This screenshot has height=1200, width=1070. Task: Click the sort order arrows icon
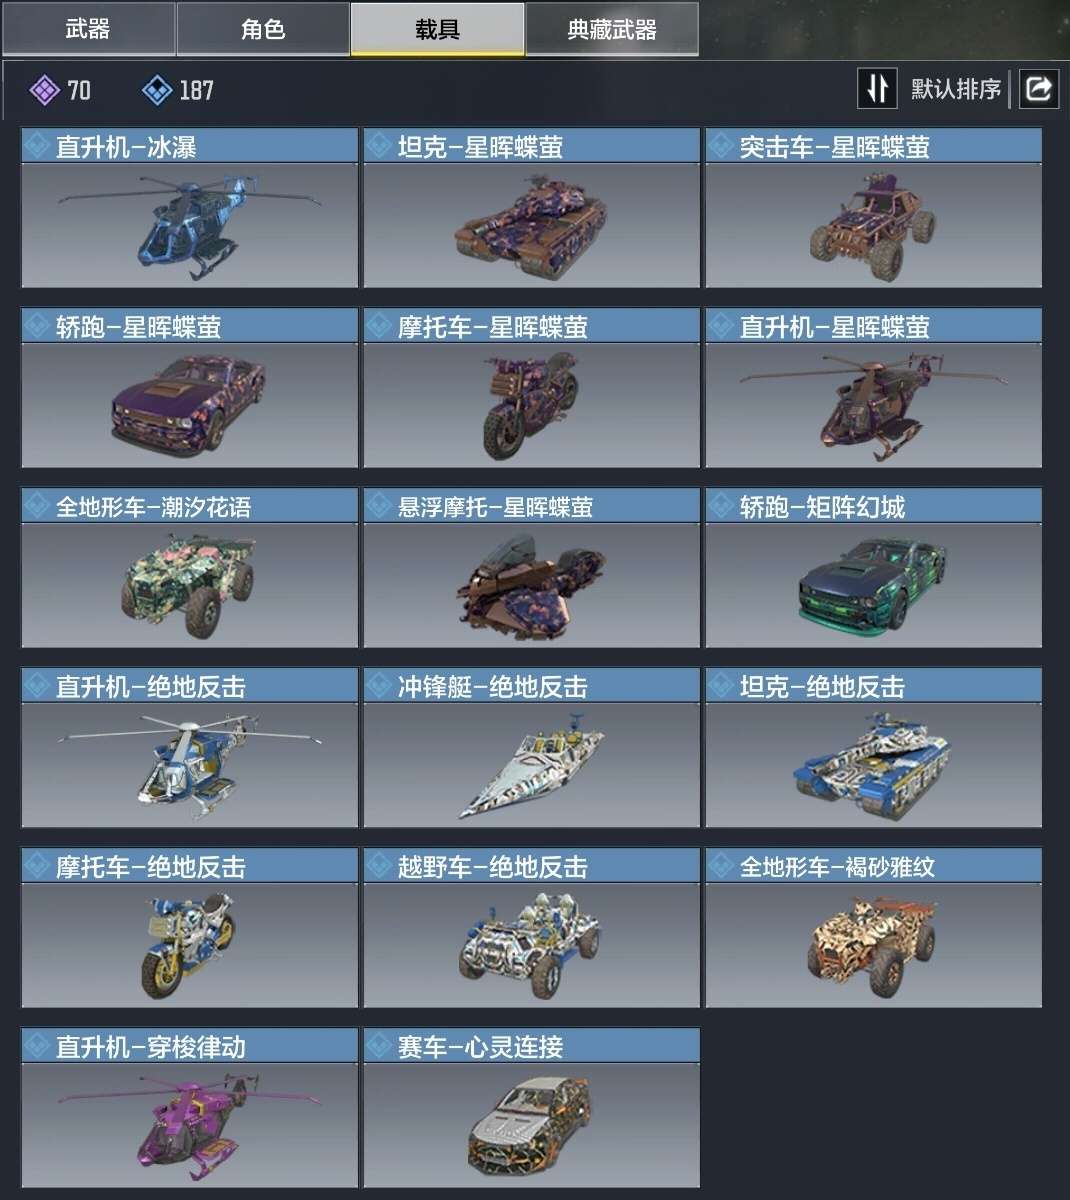pyautogui.click(x=877, y=89)
